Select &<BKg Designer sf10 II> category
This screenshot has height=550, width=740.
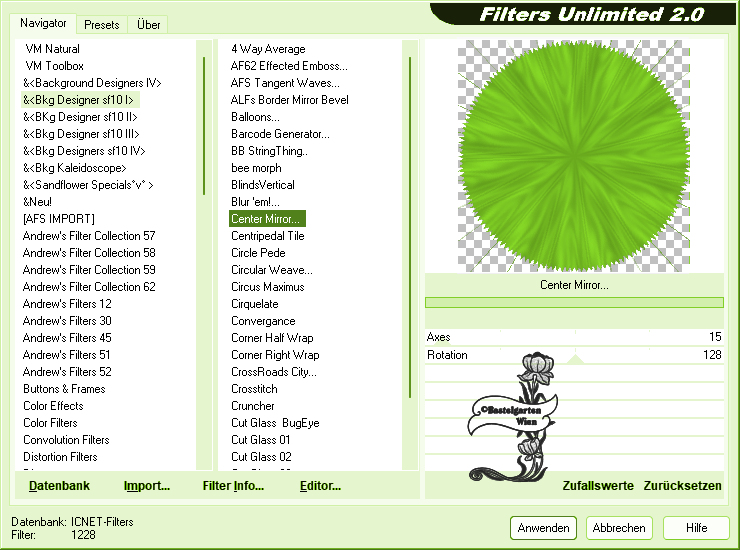tap(80, 117)
